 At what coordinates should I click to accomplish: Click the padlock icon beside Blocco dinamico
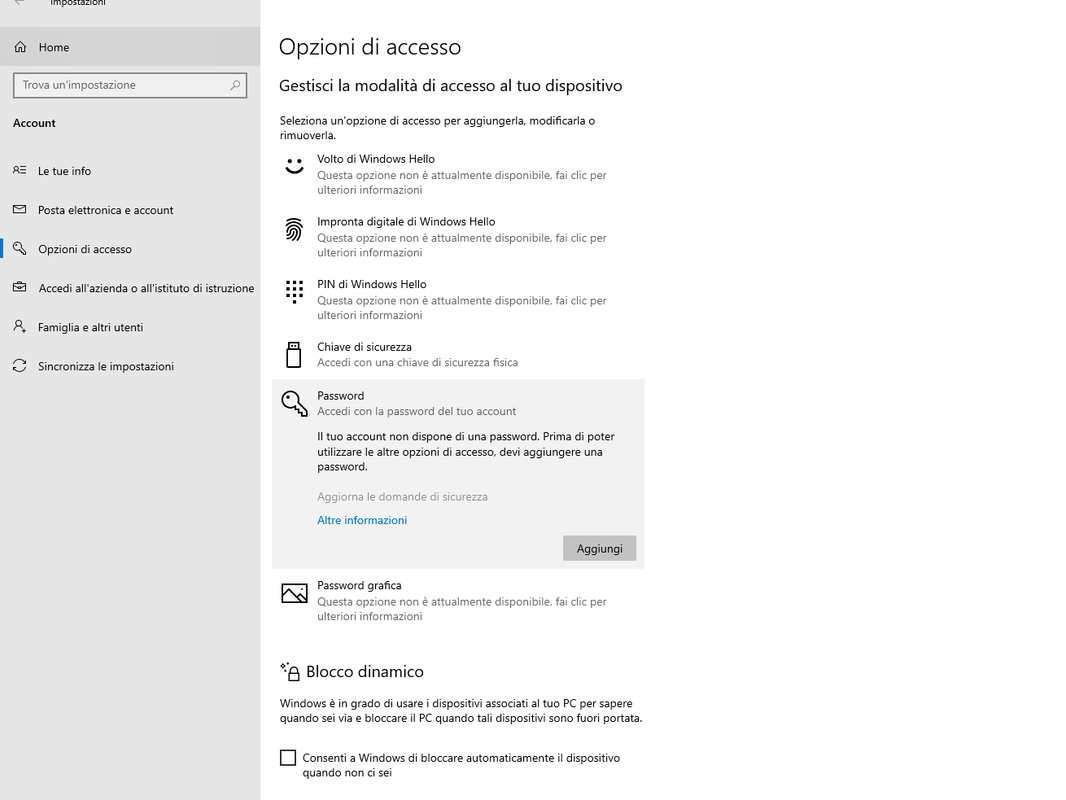click(x=290, y=672)
